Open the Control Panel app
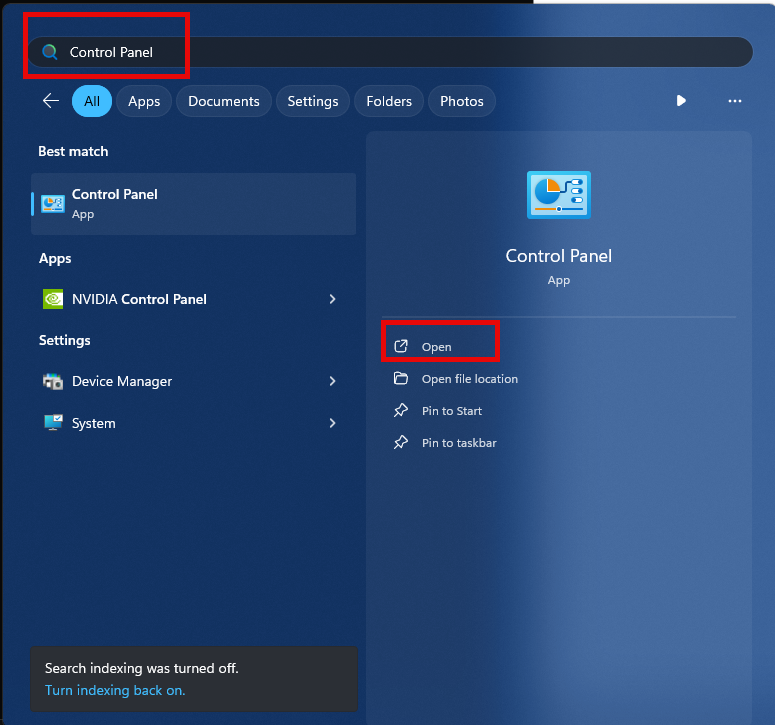 coord(437,347)
